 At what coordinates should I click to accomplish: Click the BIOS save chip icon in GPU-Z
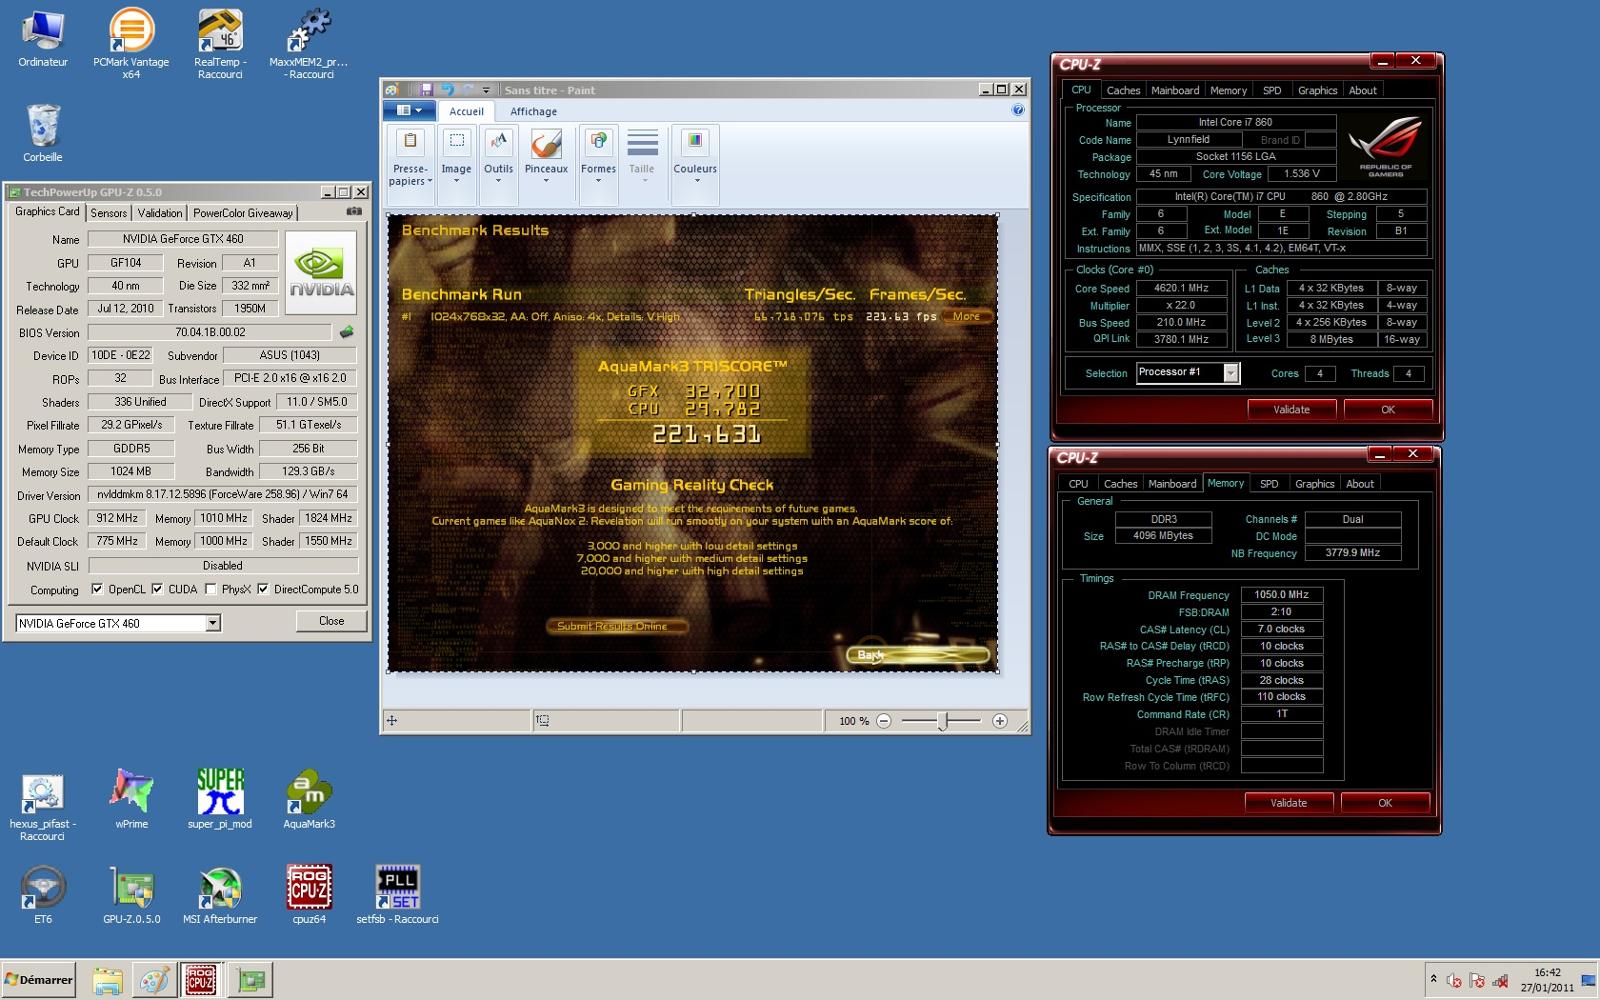click(x=346, y=332)
